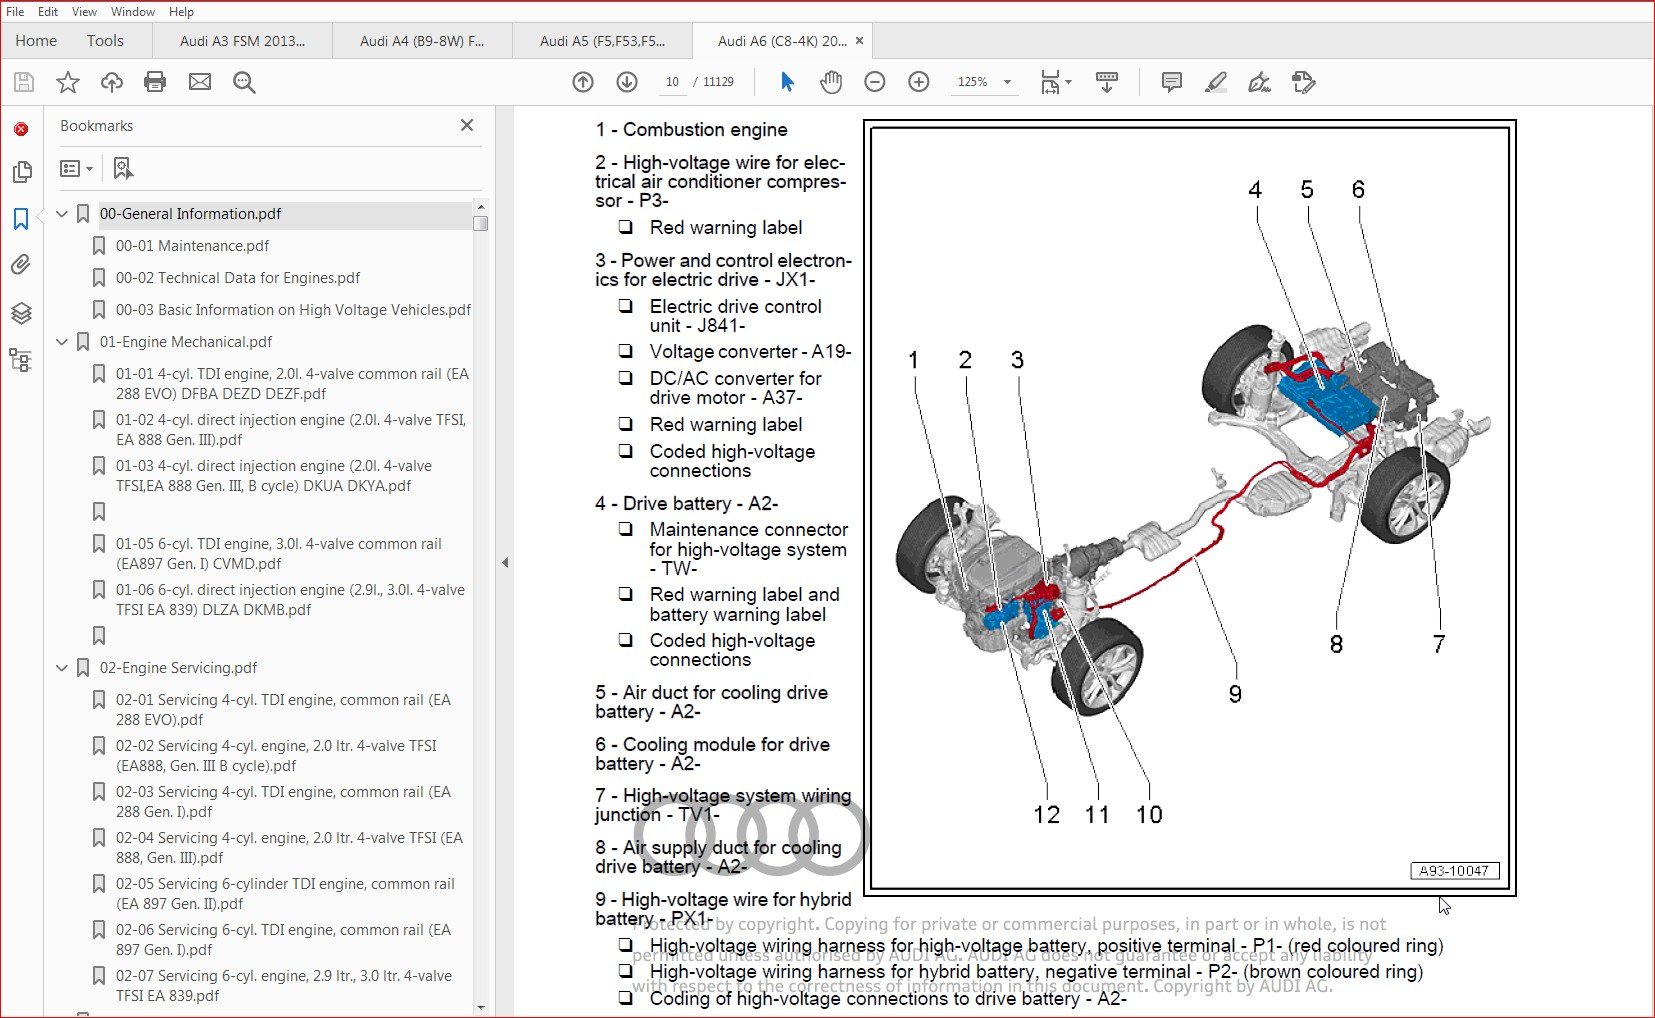Click the A93-10047 diagram reference label

point(1454,871)
